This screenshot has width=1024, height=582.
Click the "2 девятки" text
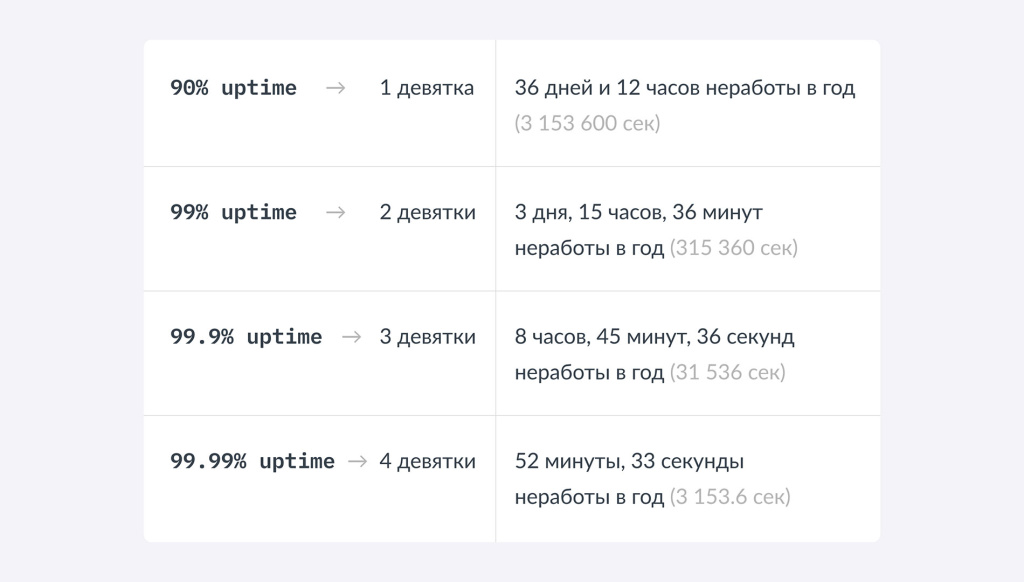point(427,212)
